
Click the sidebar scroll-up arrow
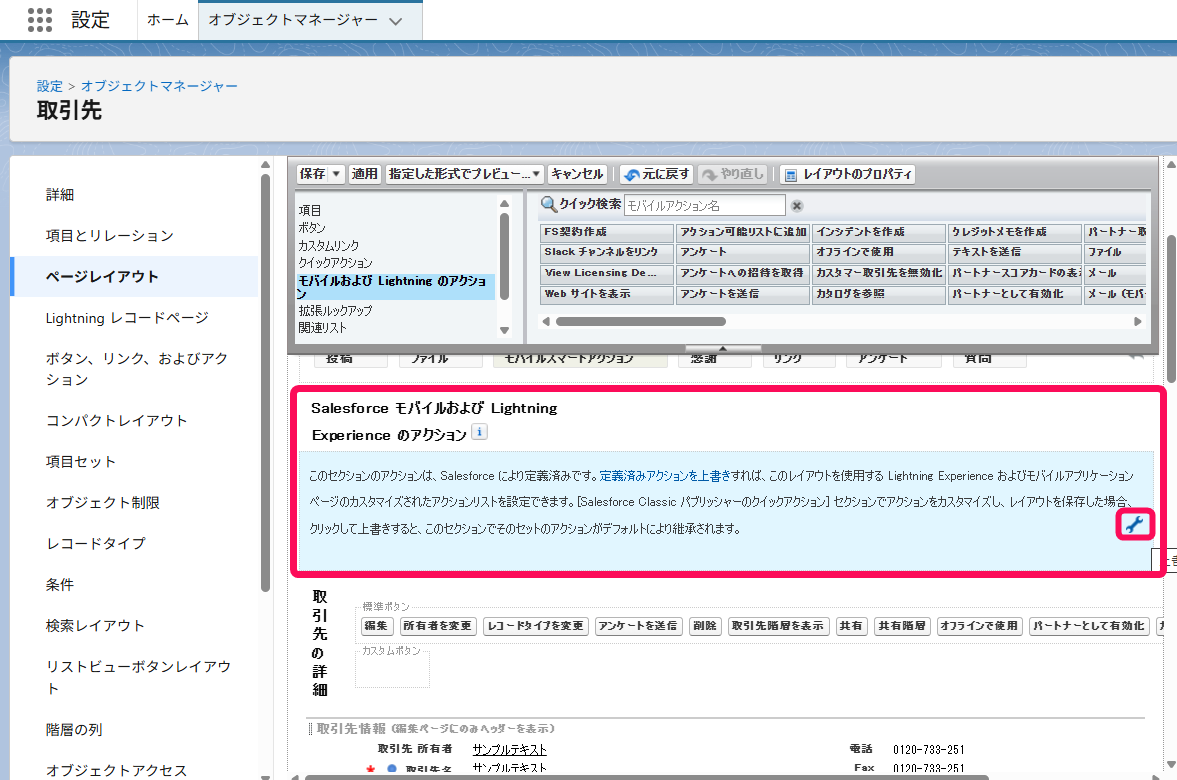click(265, 164)
